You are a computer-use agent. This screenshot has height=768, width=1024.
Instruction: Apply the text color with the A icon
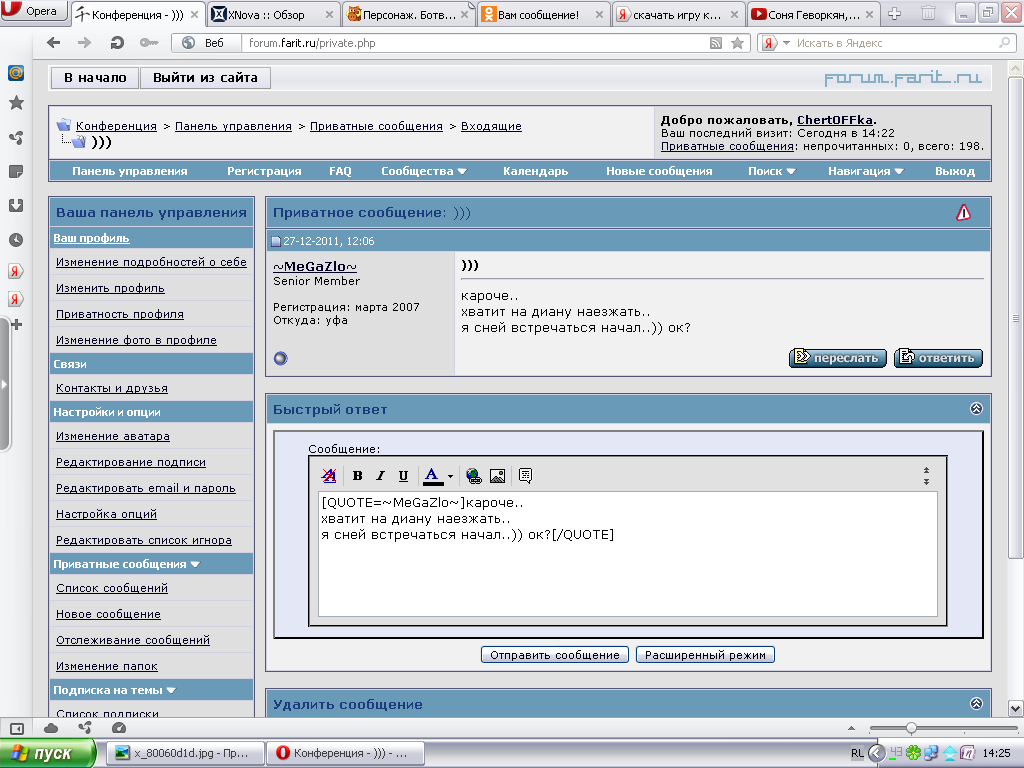click(432, 475)
